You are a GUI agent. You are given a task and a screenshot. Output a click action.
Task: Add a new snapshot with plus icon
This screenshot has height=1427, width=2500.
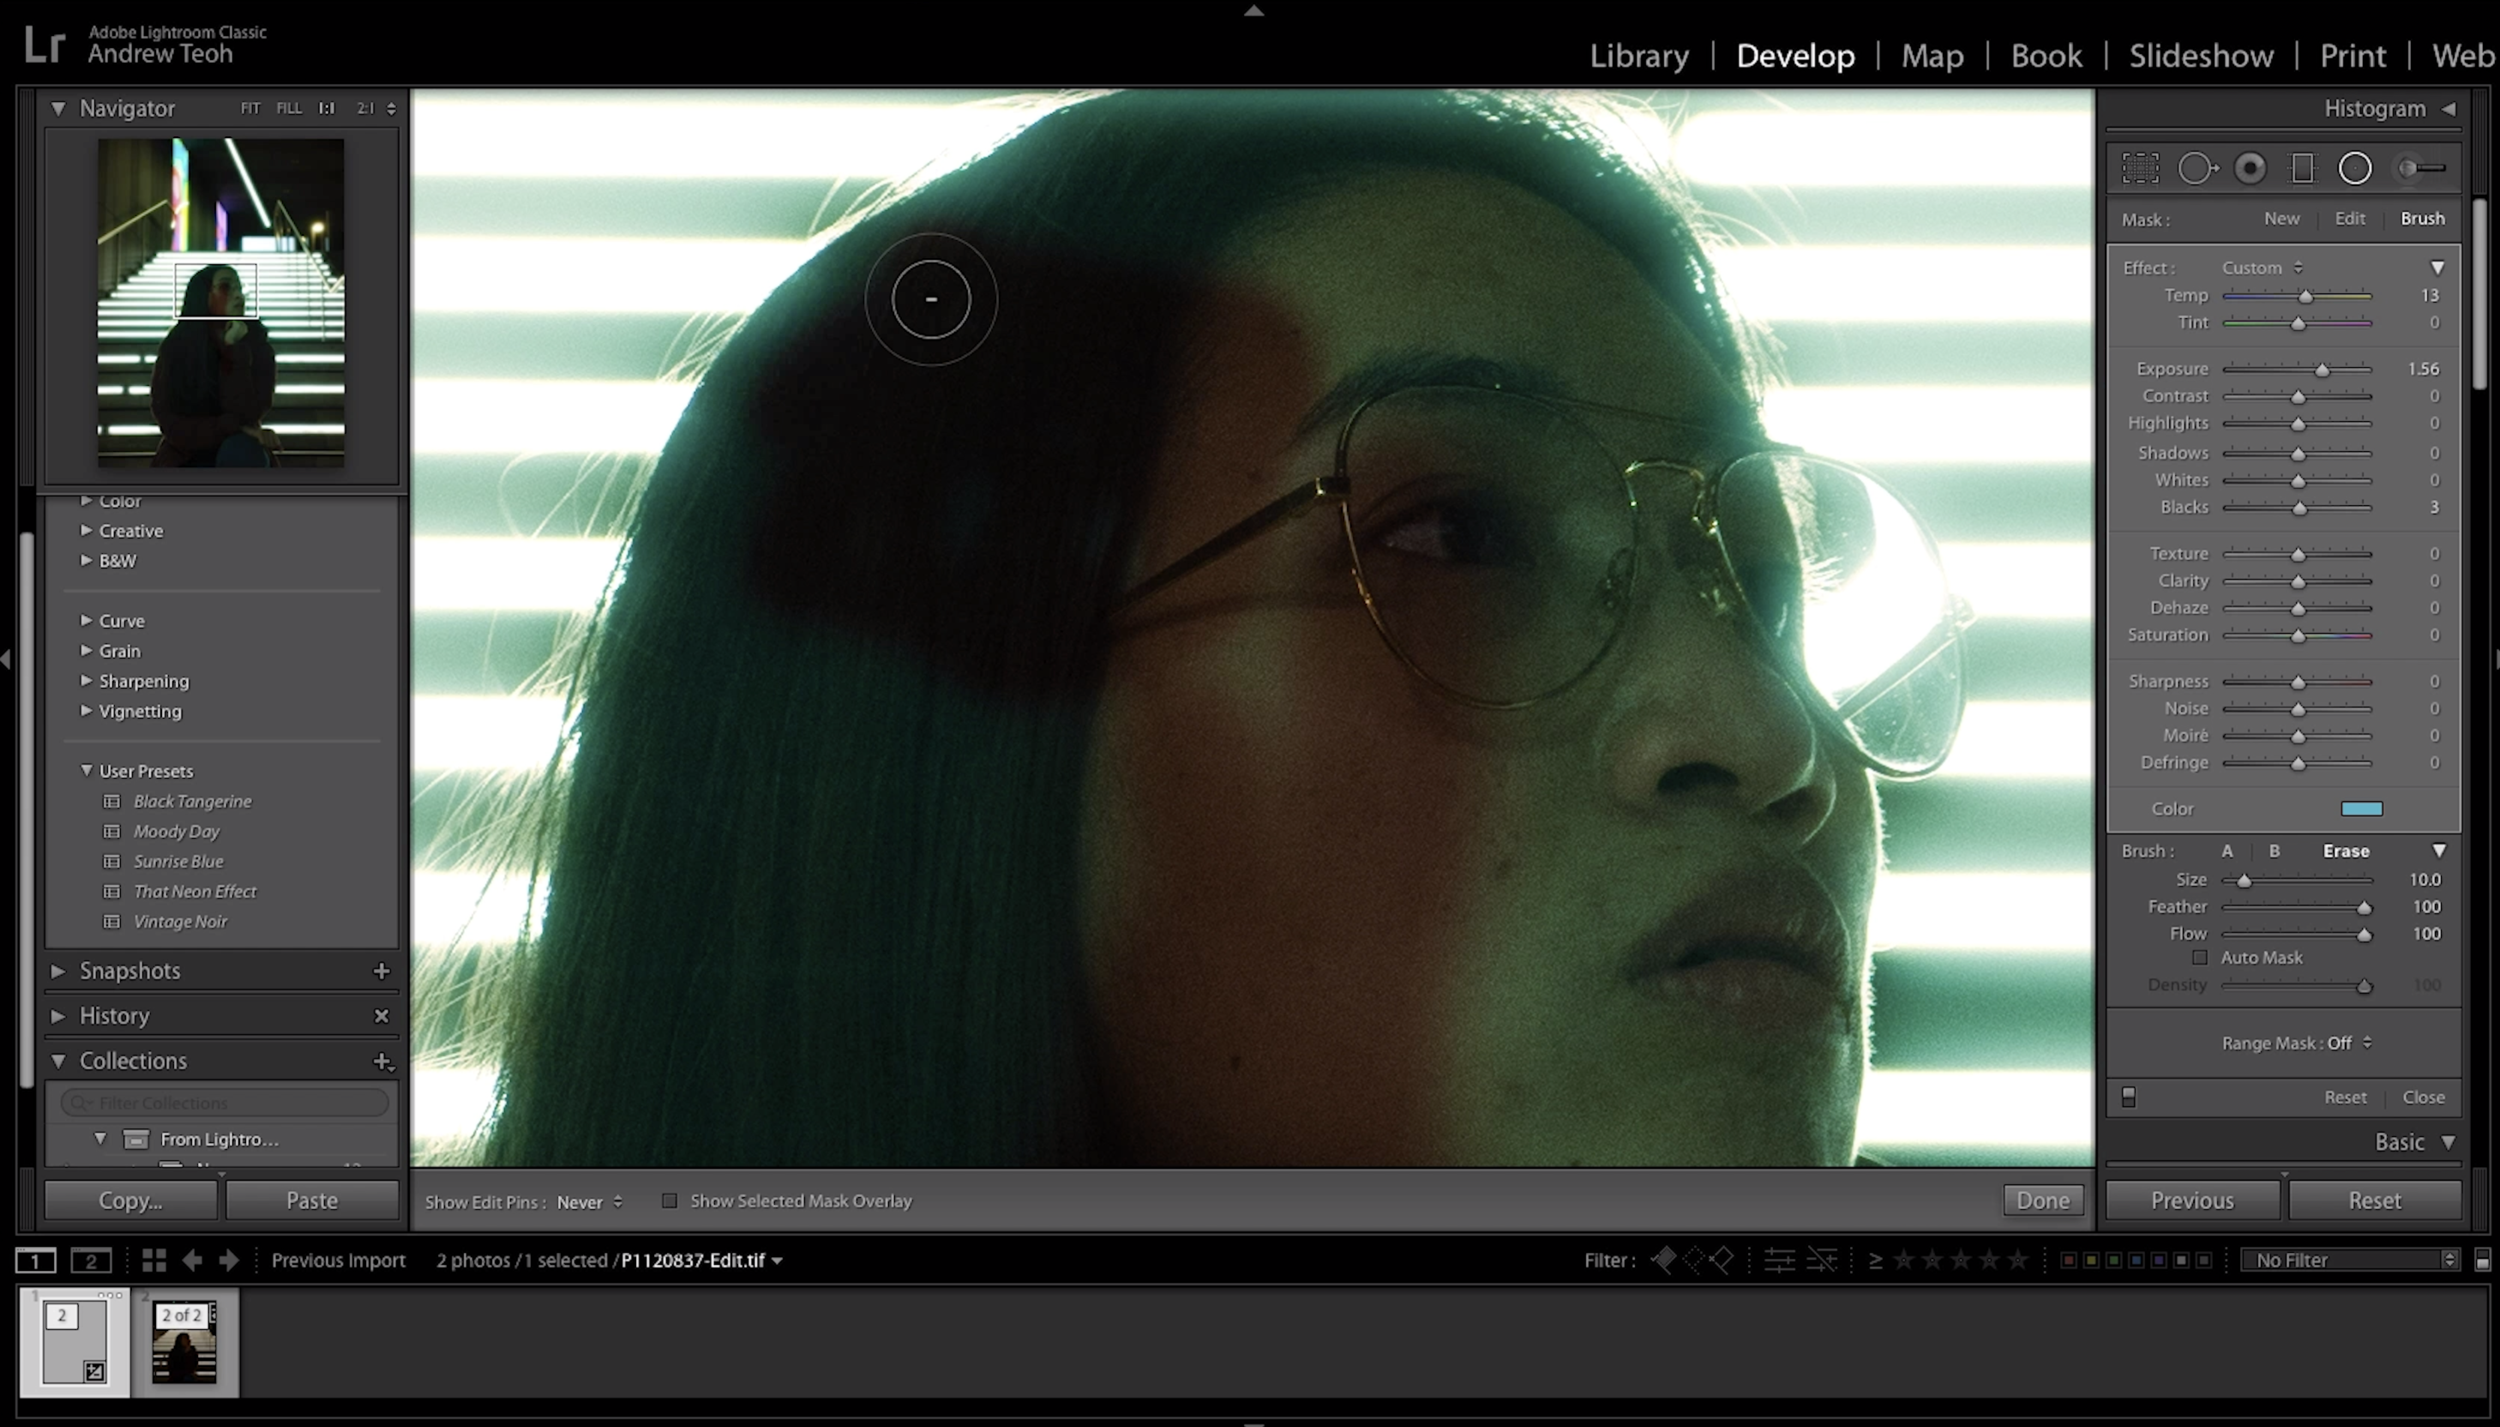(x=381, y=971)
